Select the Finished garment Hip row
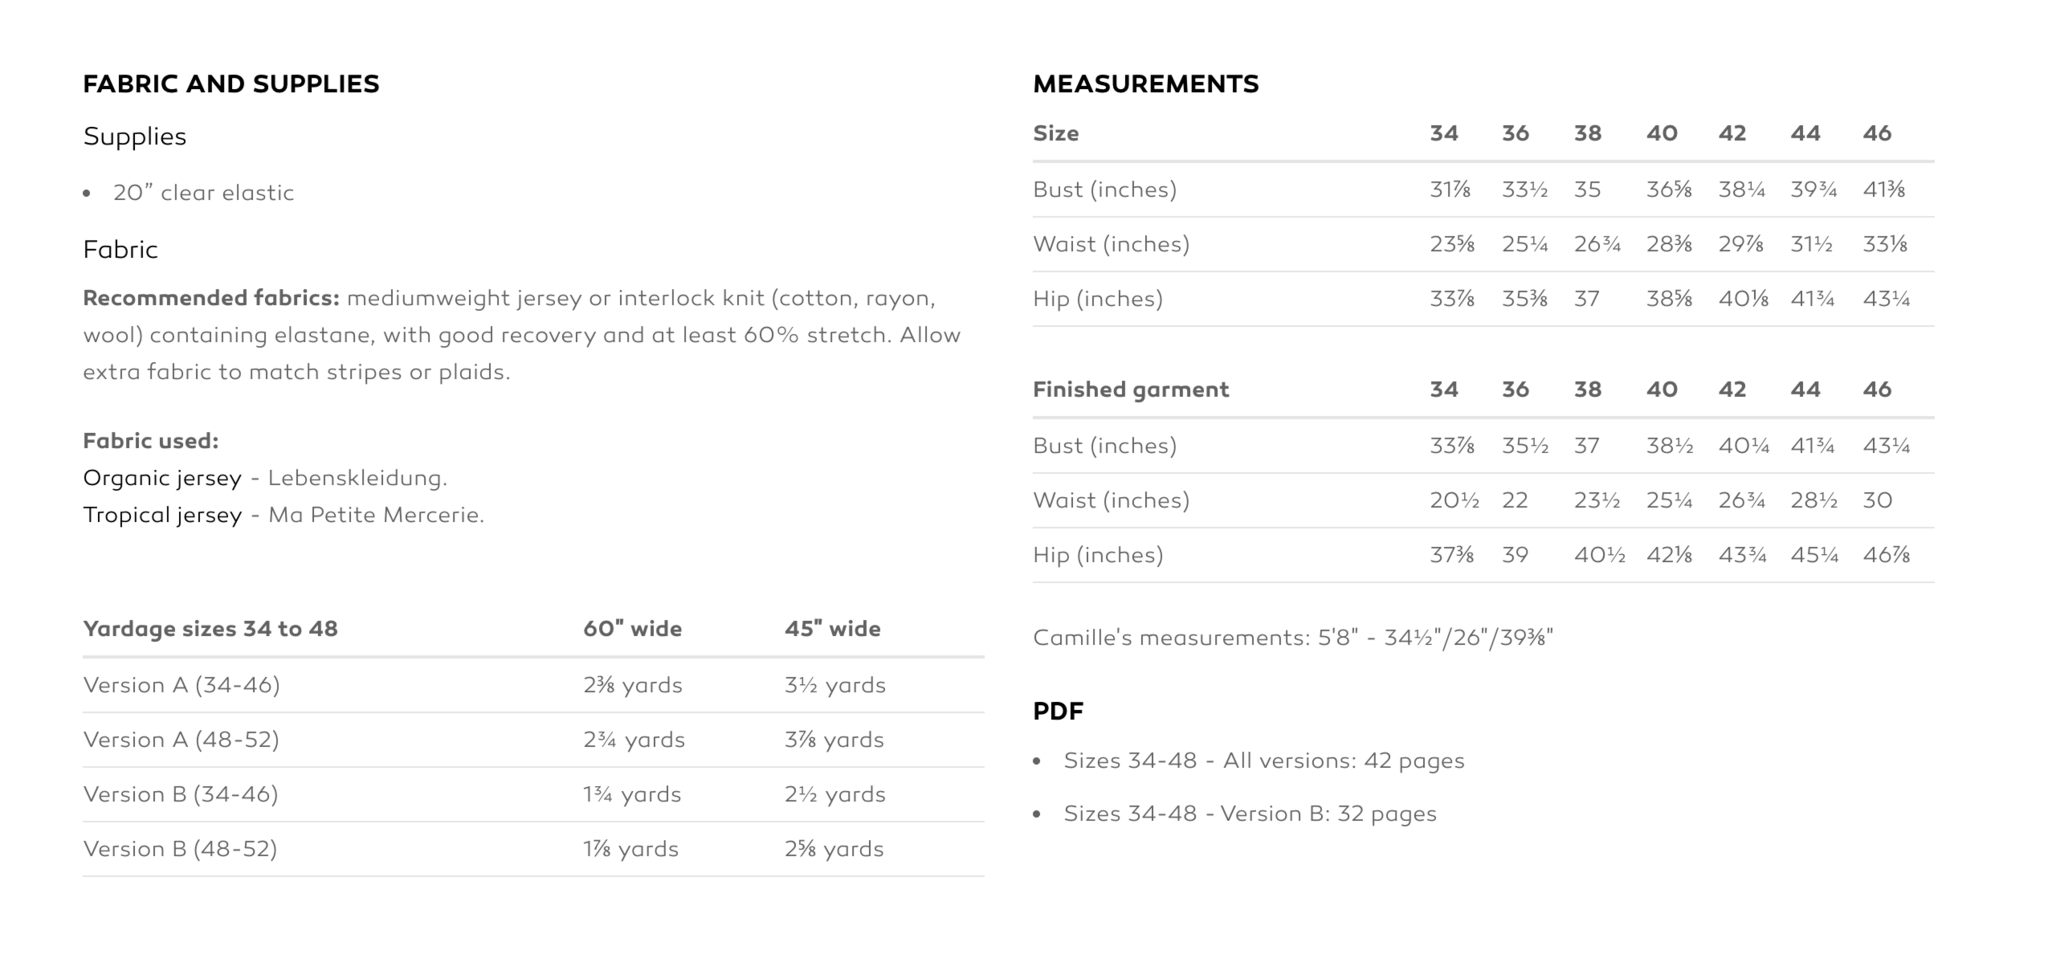Image resolution: width=2048 pixels, height=975 pixels. point(1483,555)
